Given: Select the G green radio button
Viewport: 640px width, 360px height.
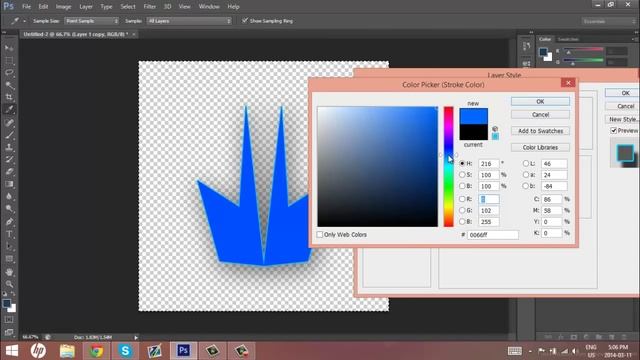Looking at the screenshot, I should coord(462,210).
